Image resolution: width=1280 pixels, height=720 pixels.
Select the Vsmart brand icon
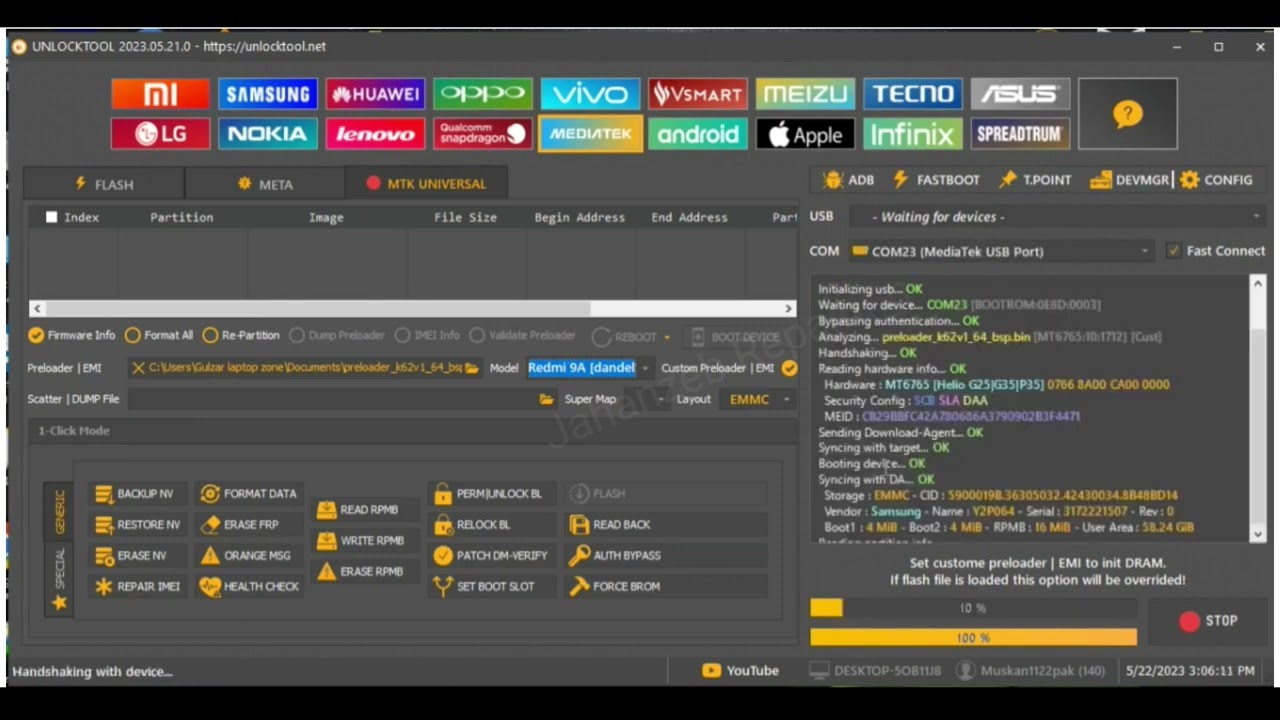698,94
